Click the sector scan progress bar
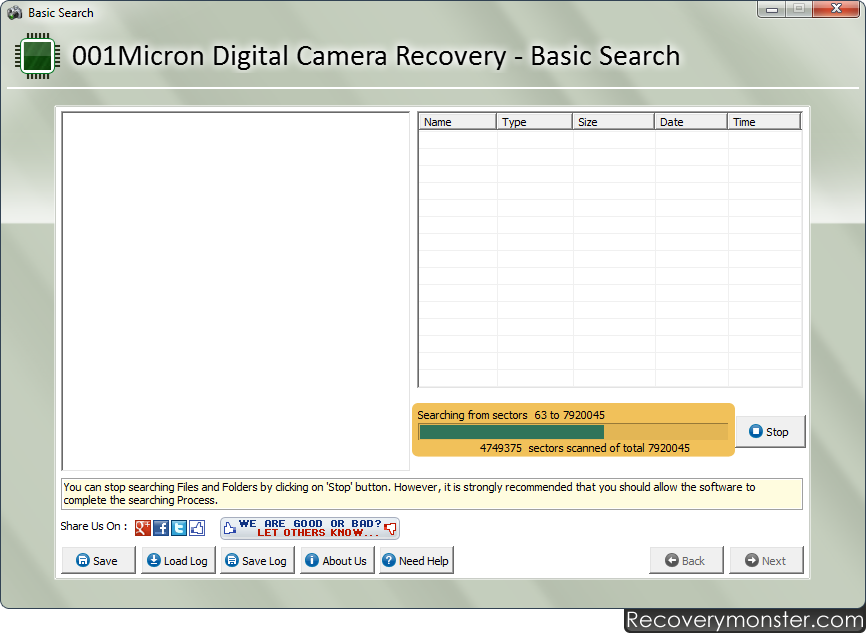Image resolution: width=866 pixels, height=633 pixels. click(573, 432)
